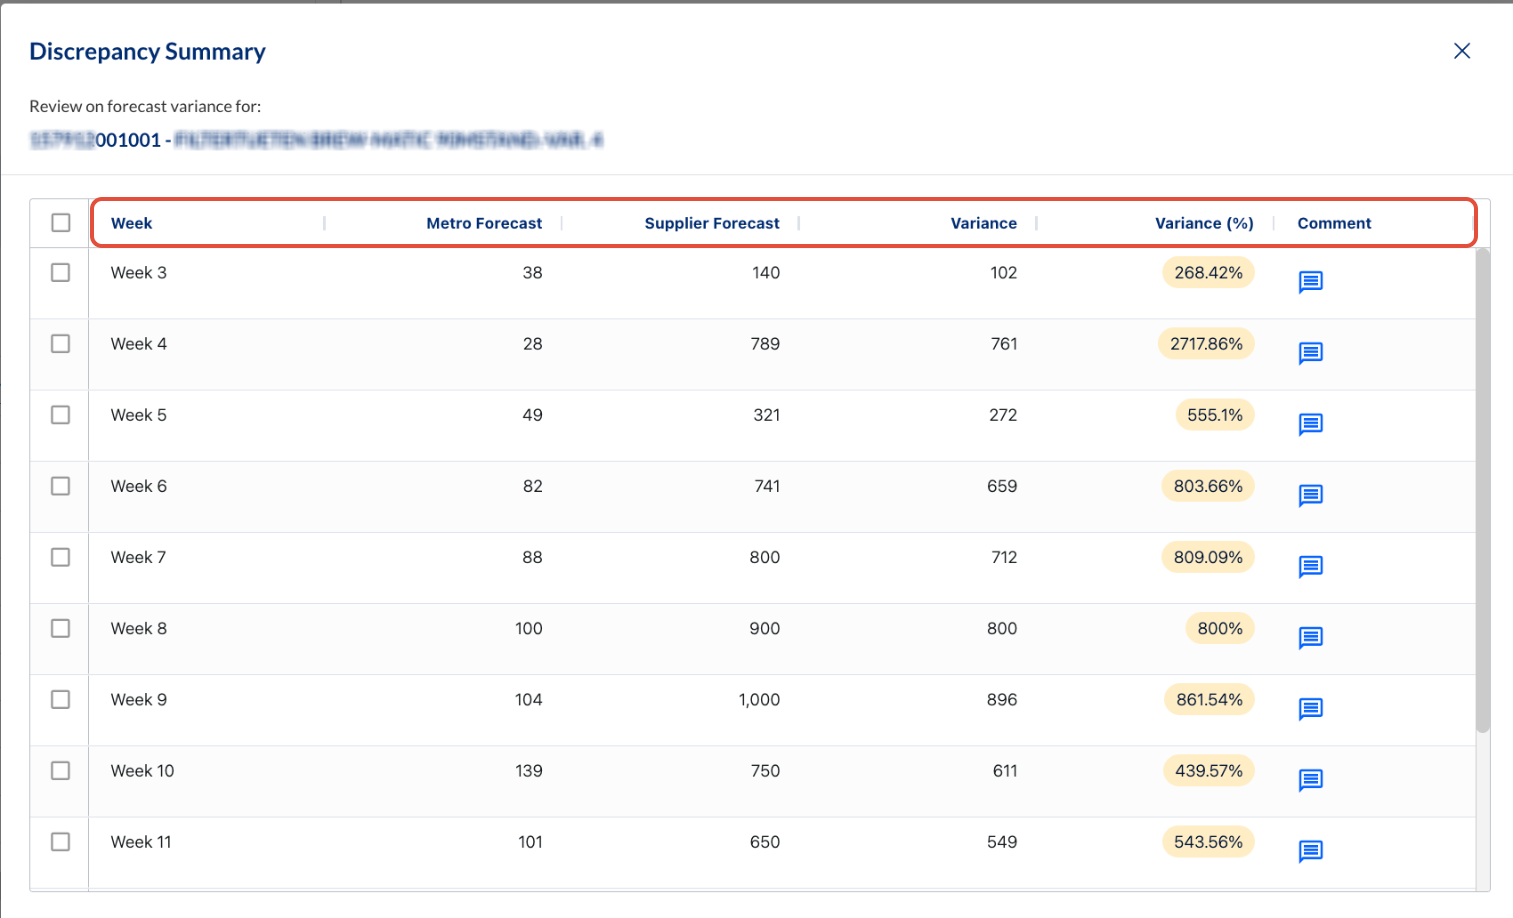Screen dimensions: 1513x918
Task: Toggle the select-all header checkbox
Action: coord(61,222)
